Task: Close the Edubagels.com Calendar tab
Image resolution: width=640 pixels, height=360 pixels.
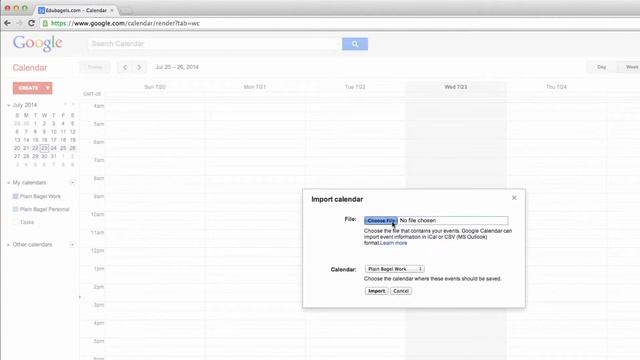Action: click(112, 10)
